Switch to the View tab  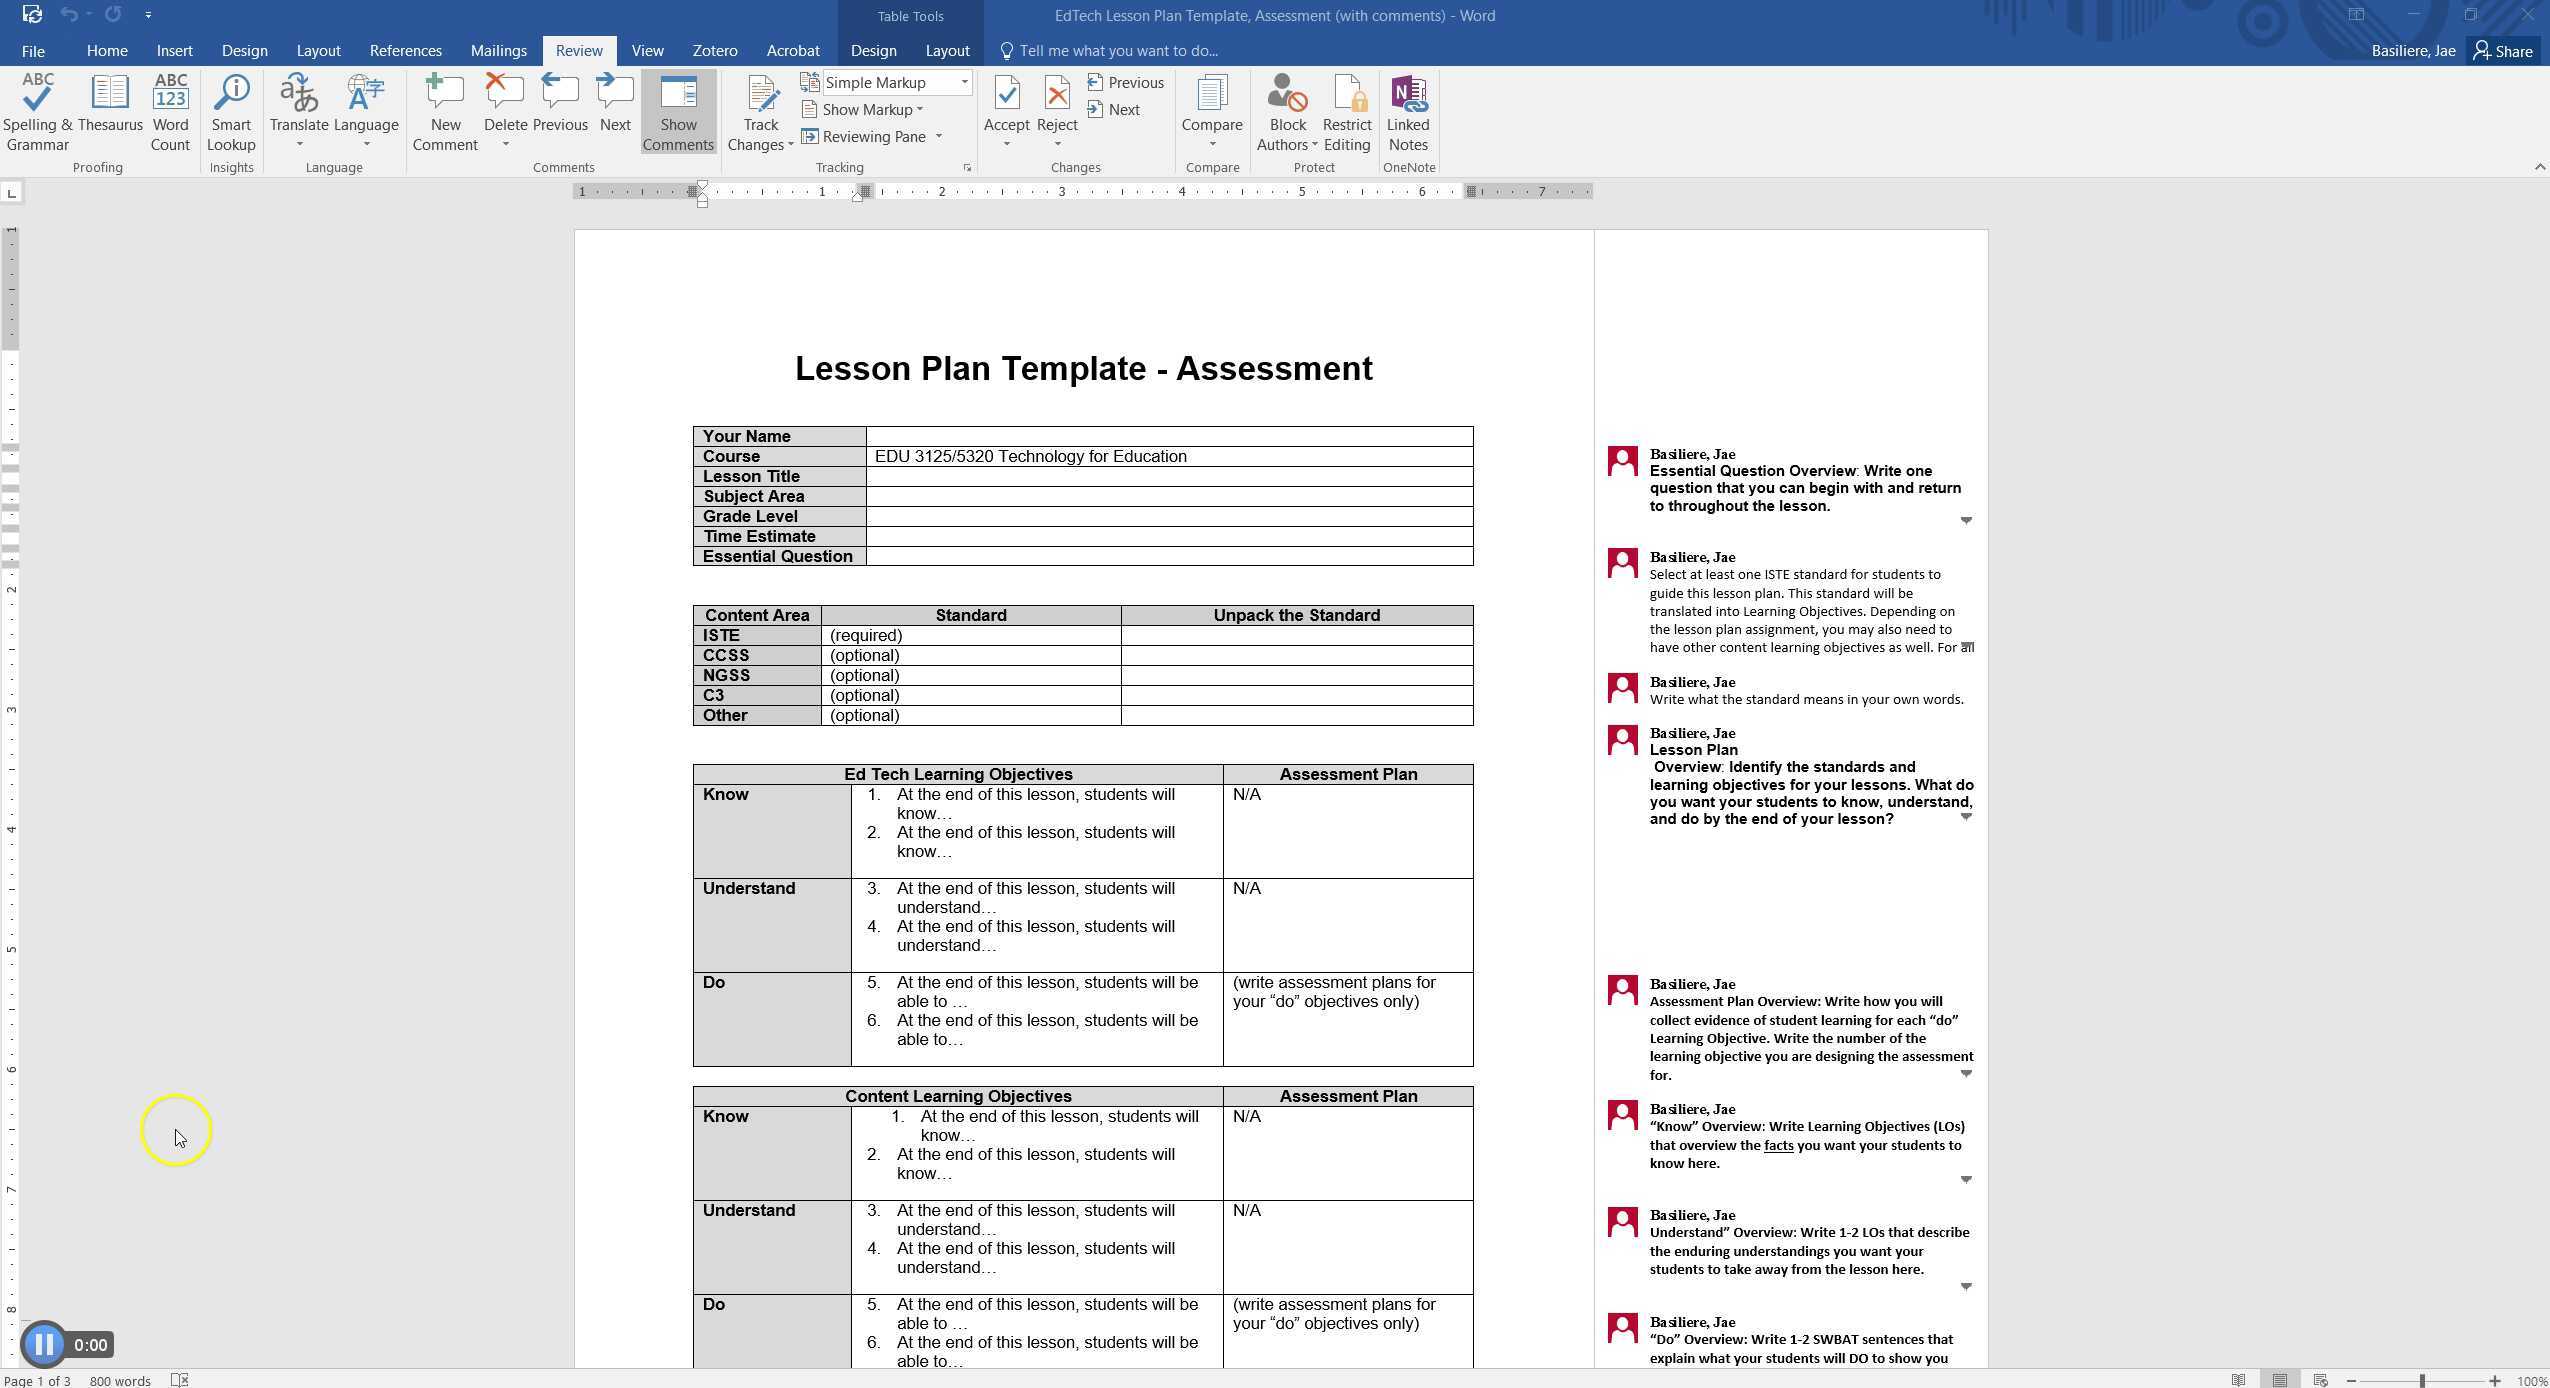click(x=647, y=50)
